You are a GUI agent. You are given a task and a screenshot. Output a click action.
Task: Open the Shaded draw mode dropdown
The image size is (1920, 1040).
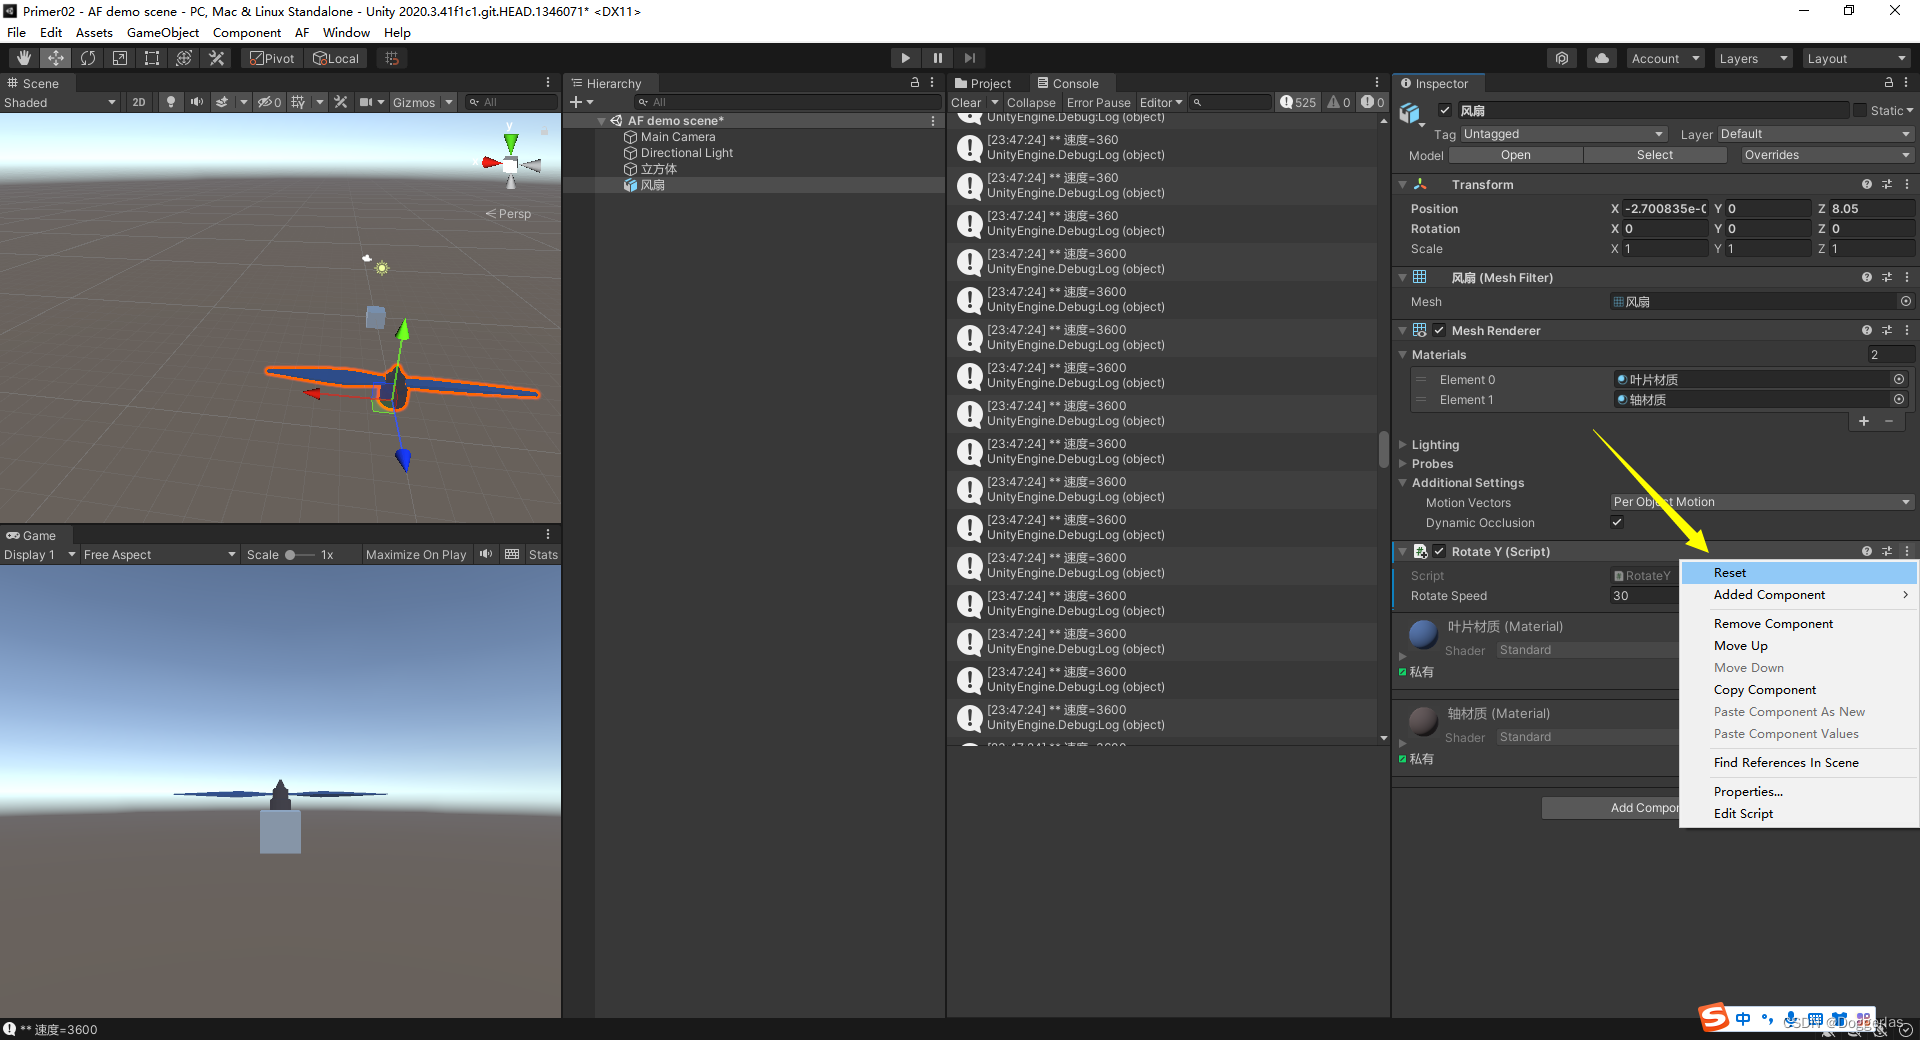click(x=60, y=102)
